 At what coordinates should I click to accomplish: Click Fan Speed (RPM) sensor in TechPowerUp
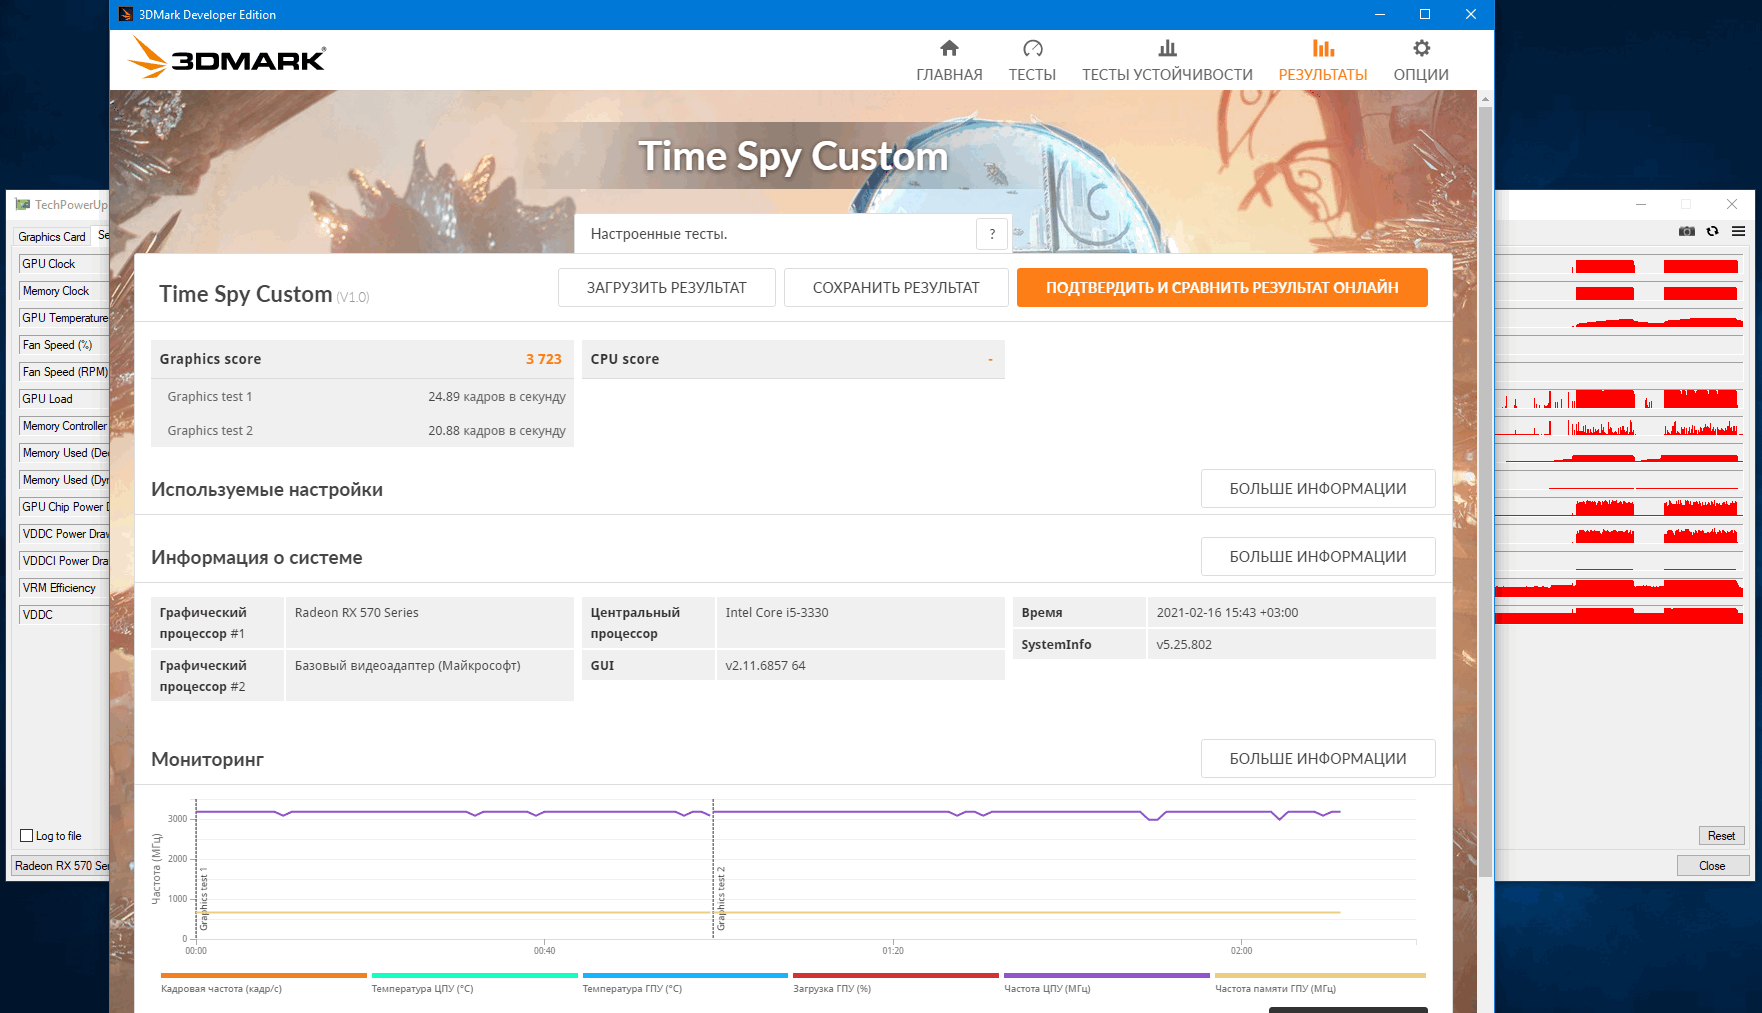[x=64, y=372]
